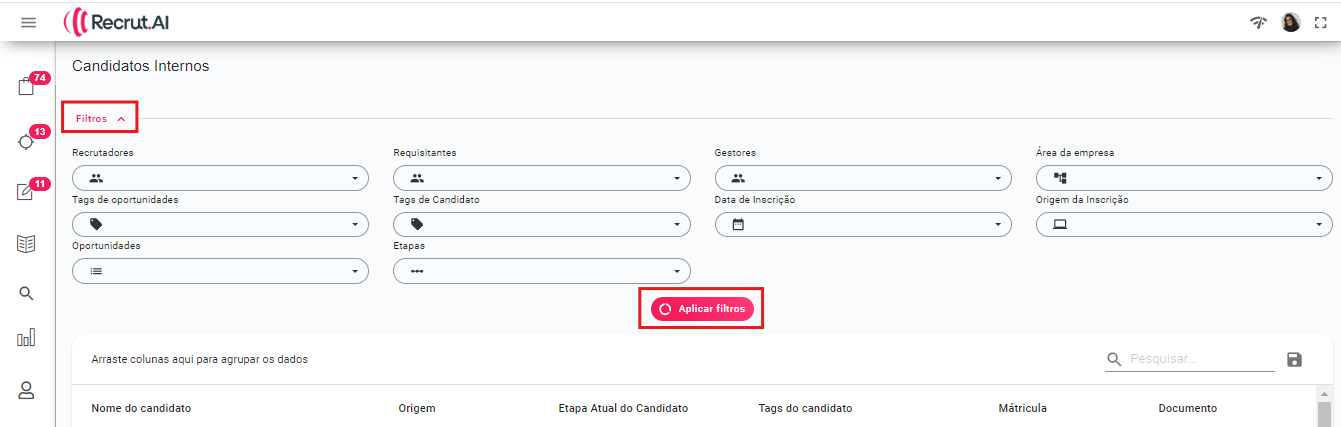Open the hamburger navigation menu
This screenshot has width=1341, height=427.
click(28, 22)
